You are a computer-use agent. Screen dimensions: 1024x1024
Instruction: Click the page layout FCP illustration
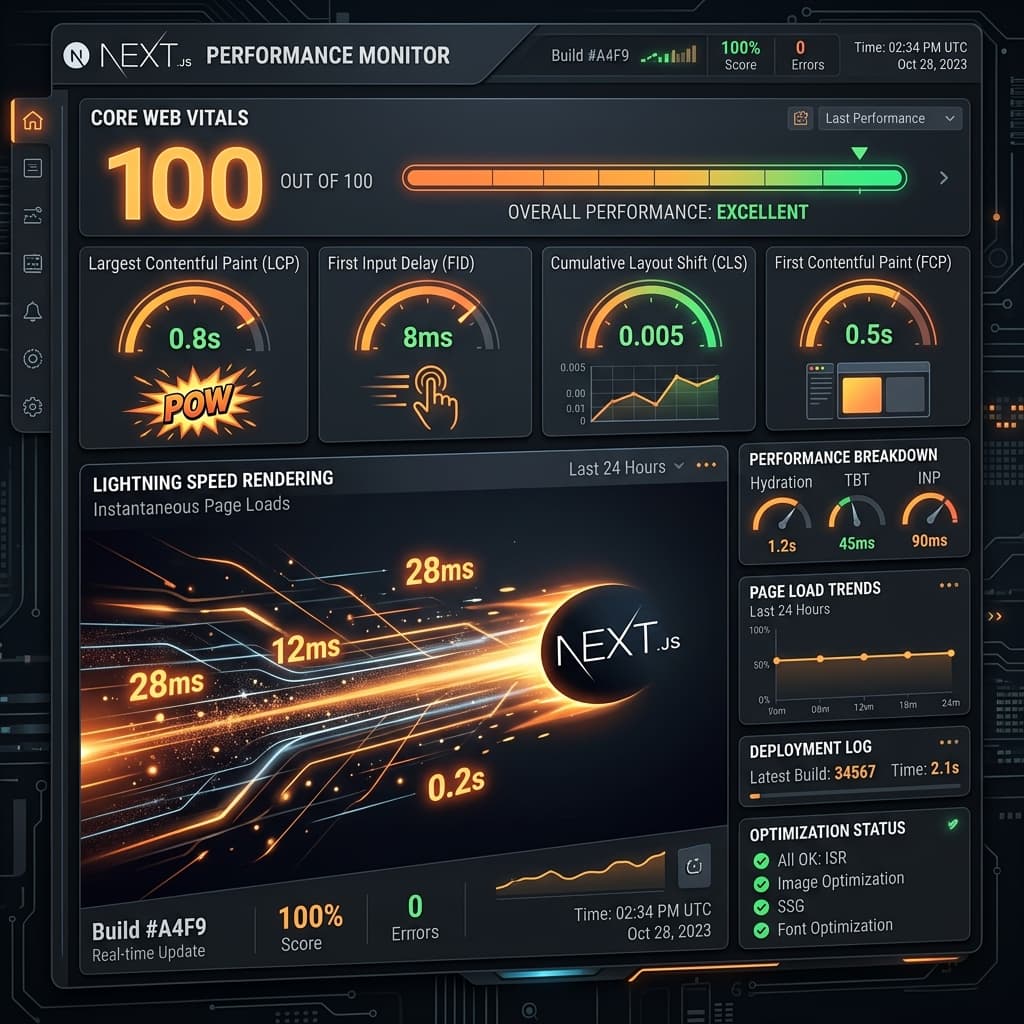868,391
